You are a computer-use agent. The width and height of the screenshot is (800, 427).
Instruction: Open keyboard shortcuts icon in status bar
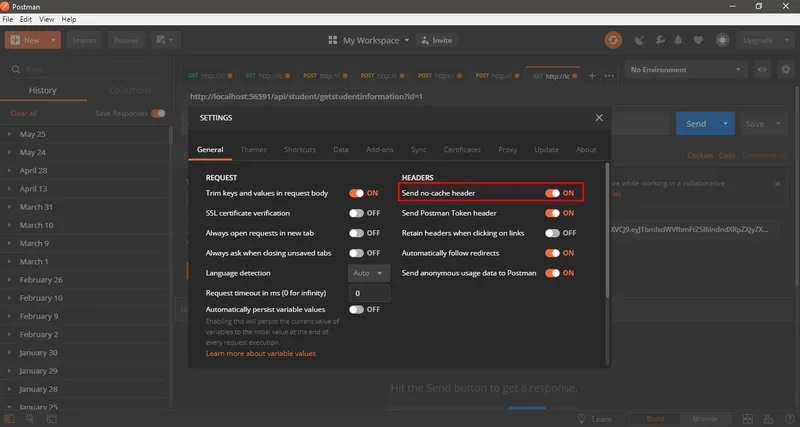tap(768, 419)
